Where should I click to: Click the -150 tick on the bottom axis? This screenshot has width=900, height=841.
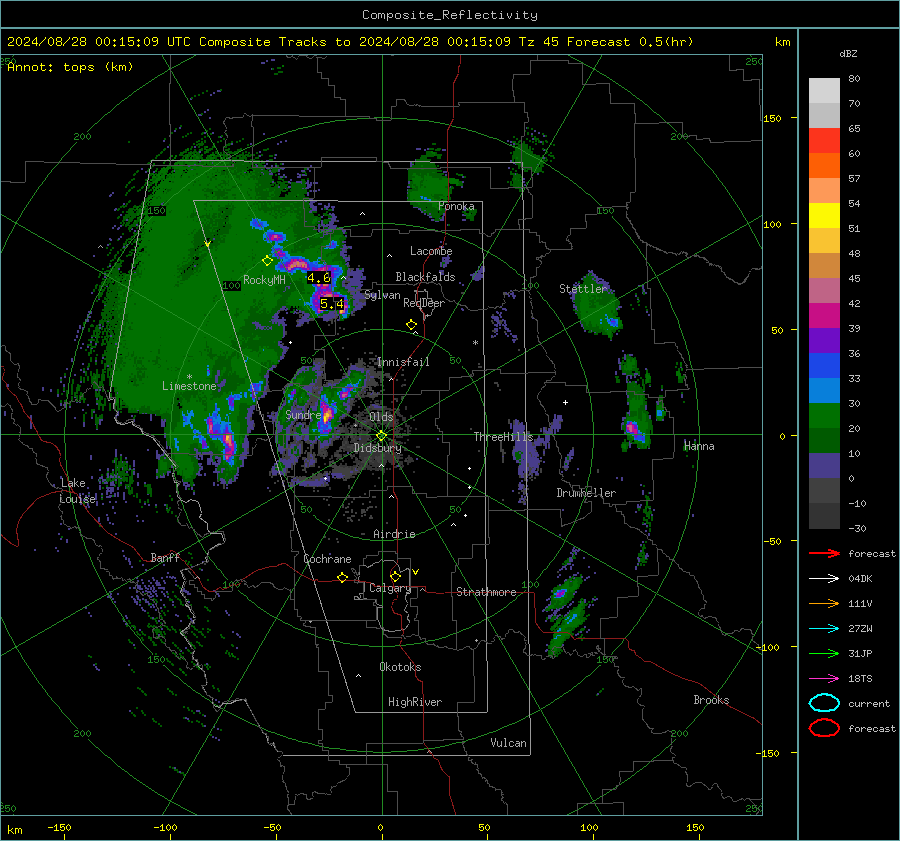[x=59, y=827]
